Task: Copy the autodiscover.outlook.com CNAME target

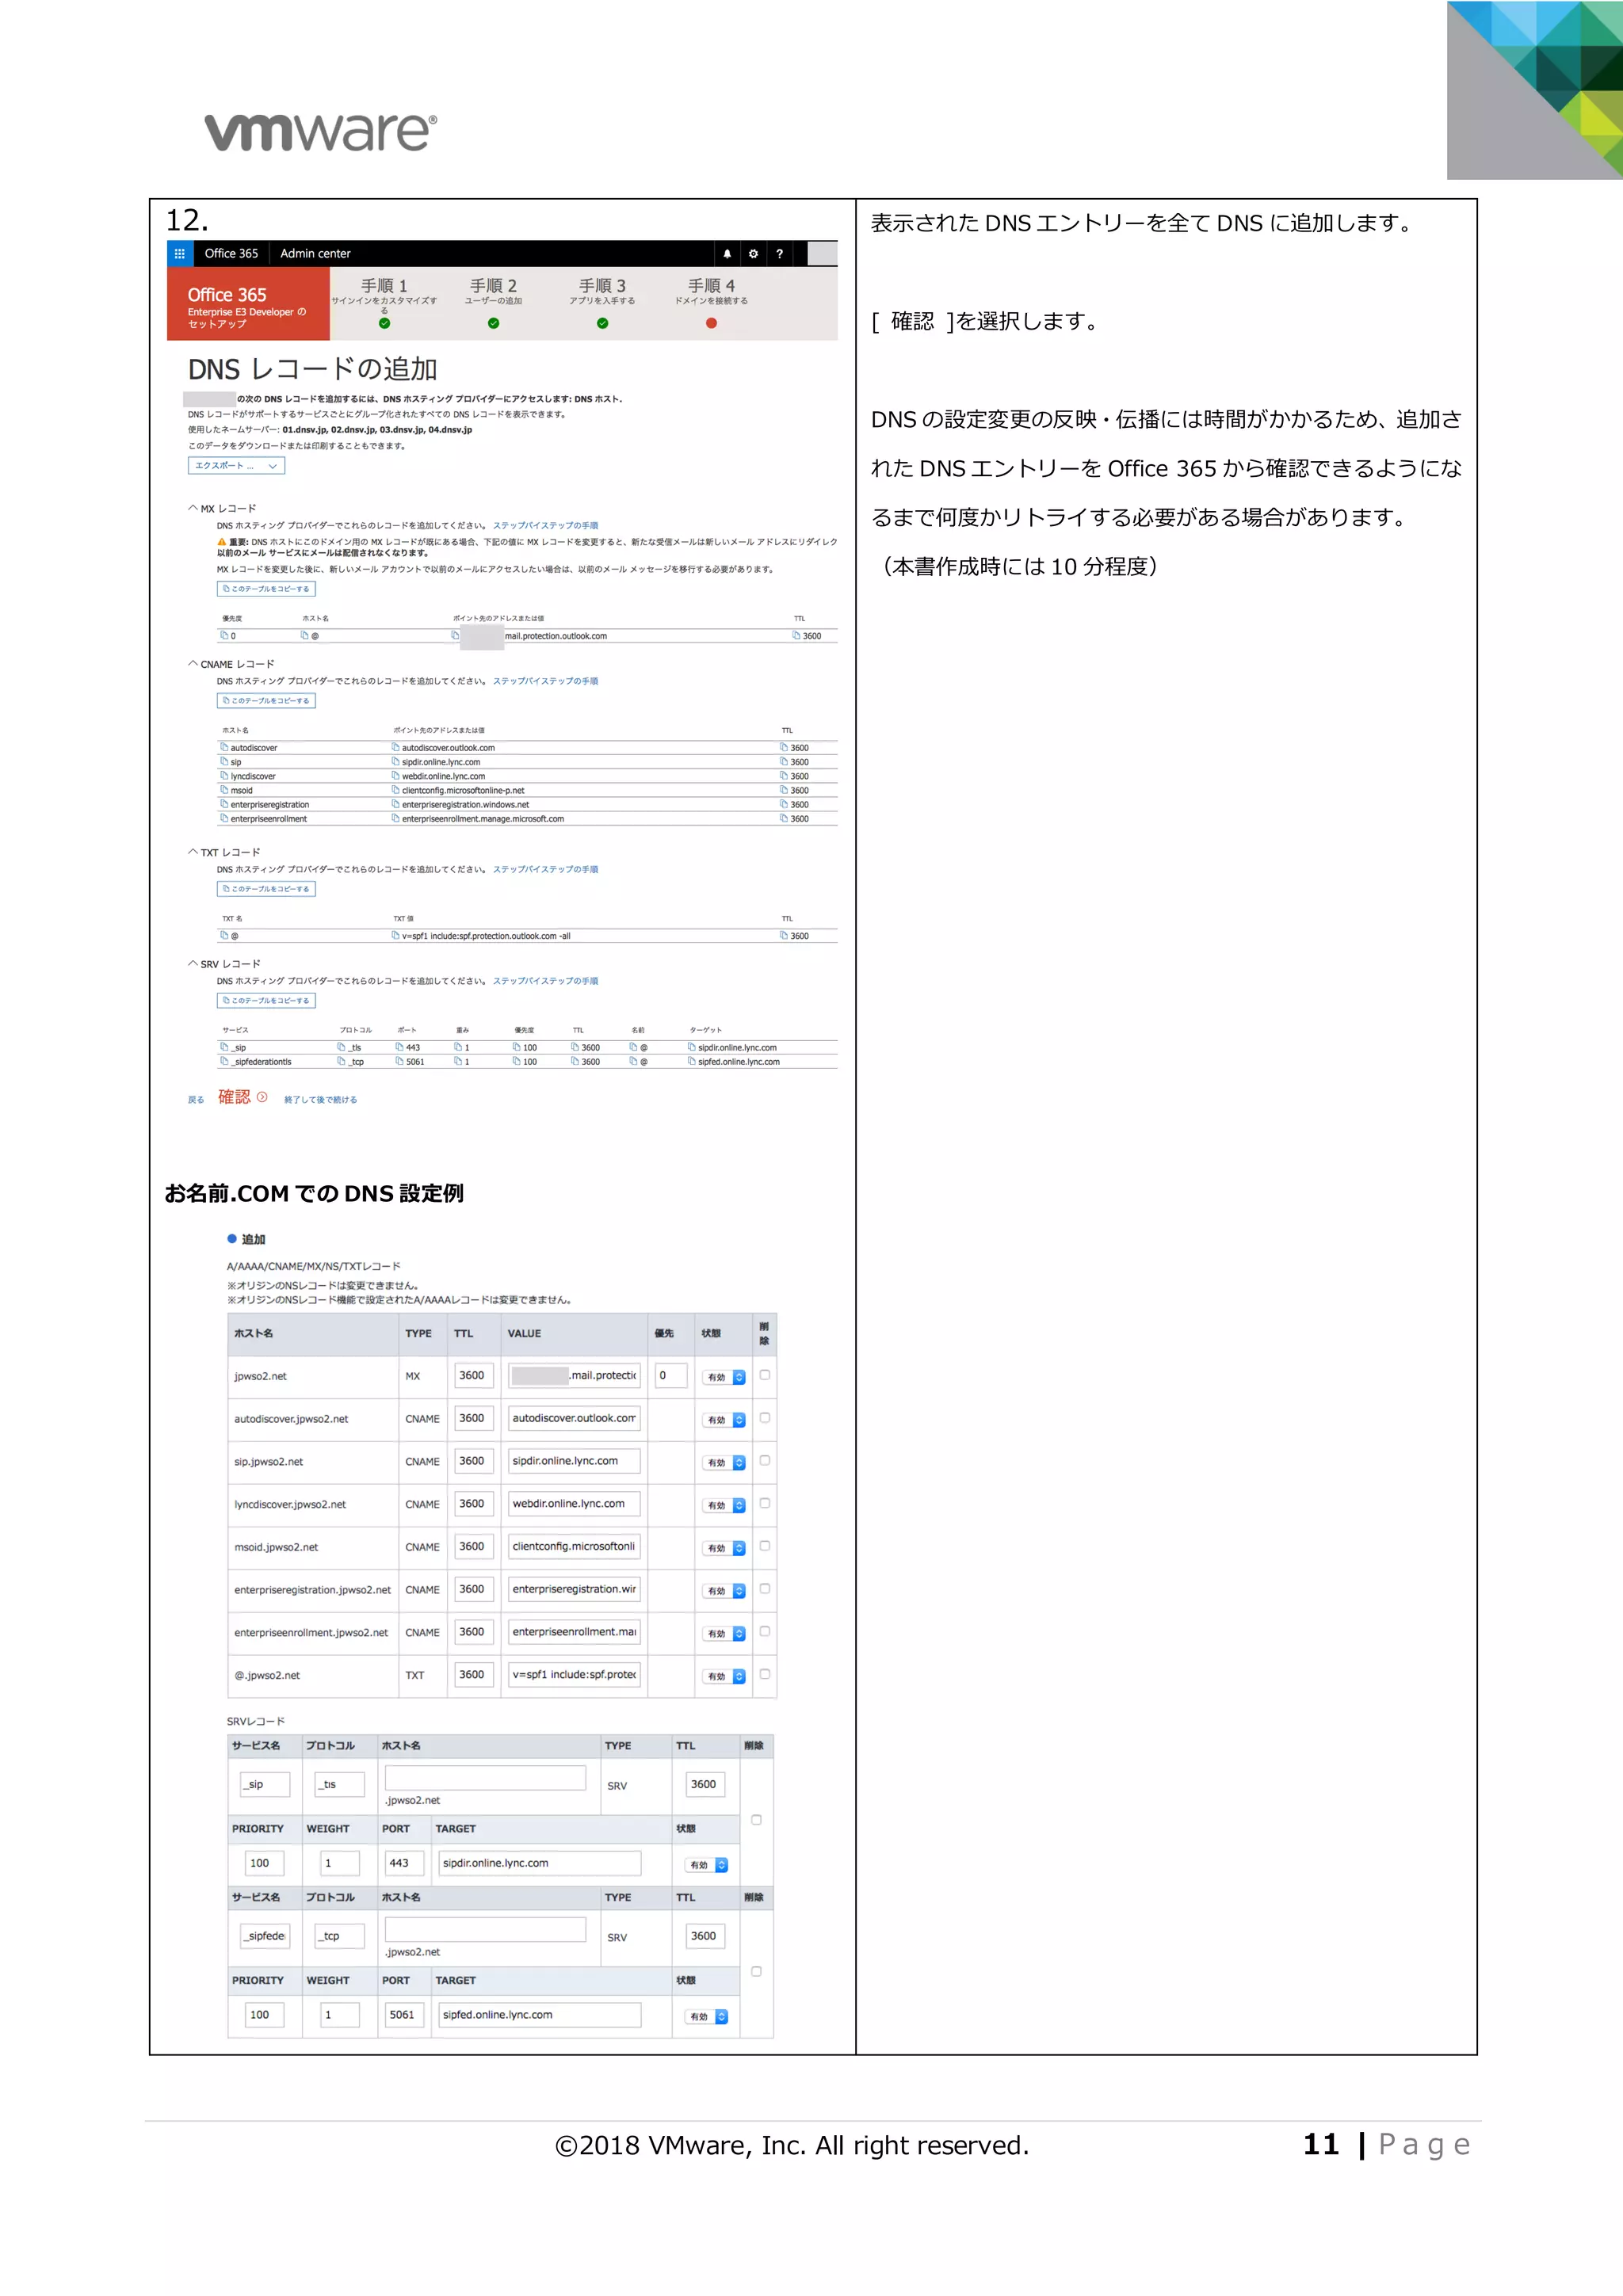Action: pyautogui.click(x=396, y=747)
